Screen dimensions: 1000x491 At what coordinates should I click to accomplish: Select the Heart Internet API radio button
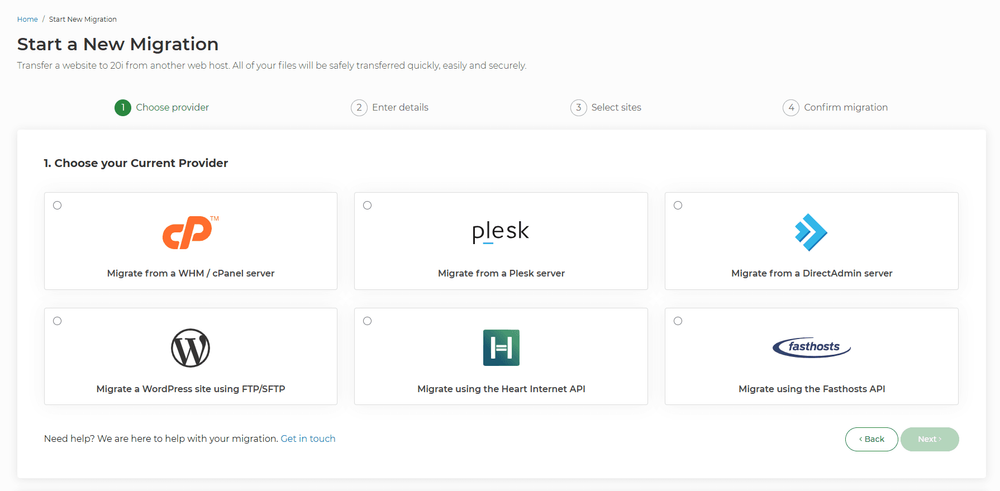(x=367, y=321)
